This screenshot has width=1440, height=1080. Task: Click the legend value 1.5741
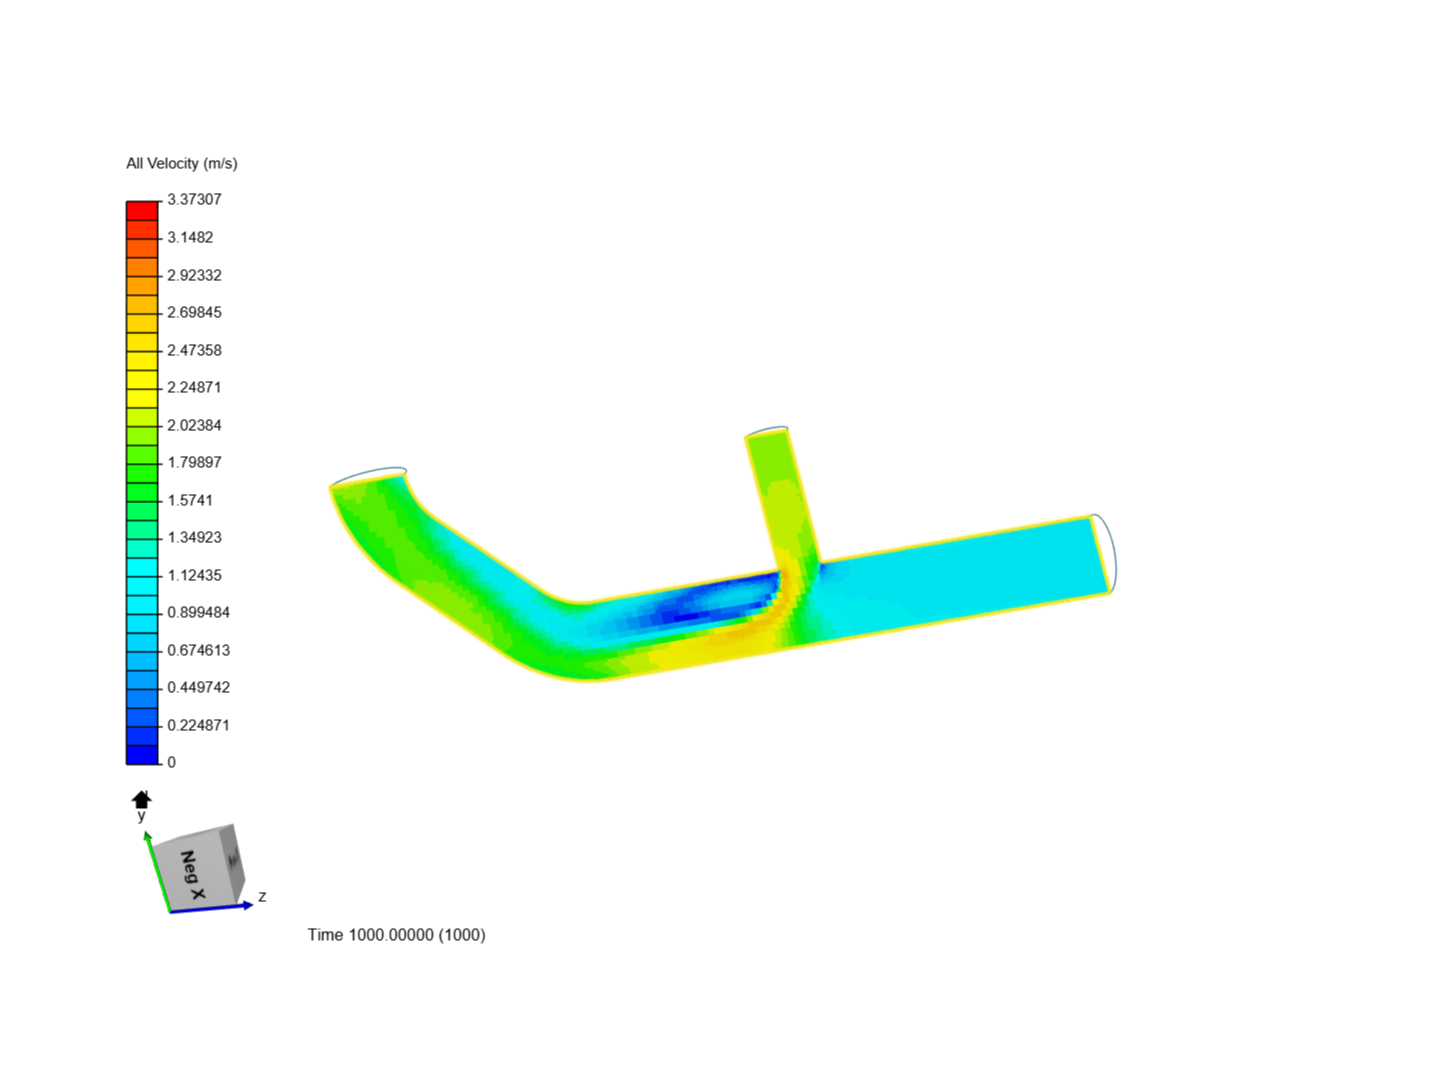[190, 500]
